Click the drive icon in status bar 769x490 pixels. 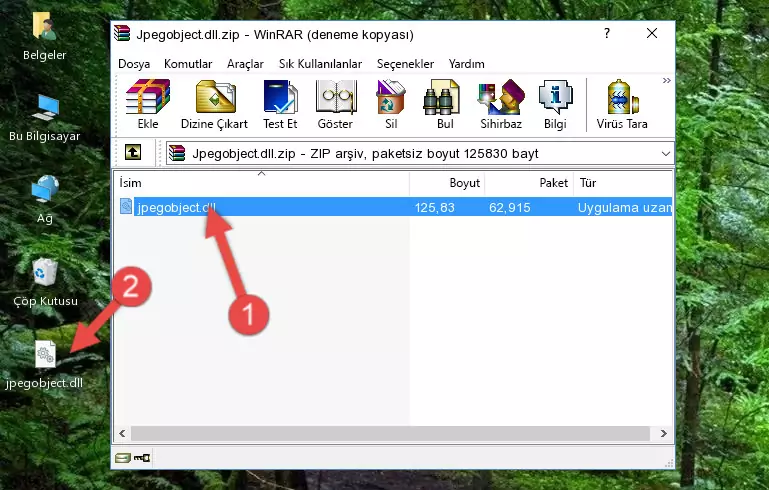tap(123, 458)
